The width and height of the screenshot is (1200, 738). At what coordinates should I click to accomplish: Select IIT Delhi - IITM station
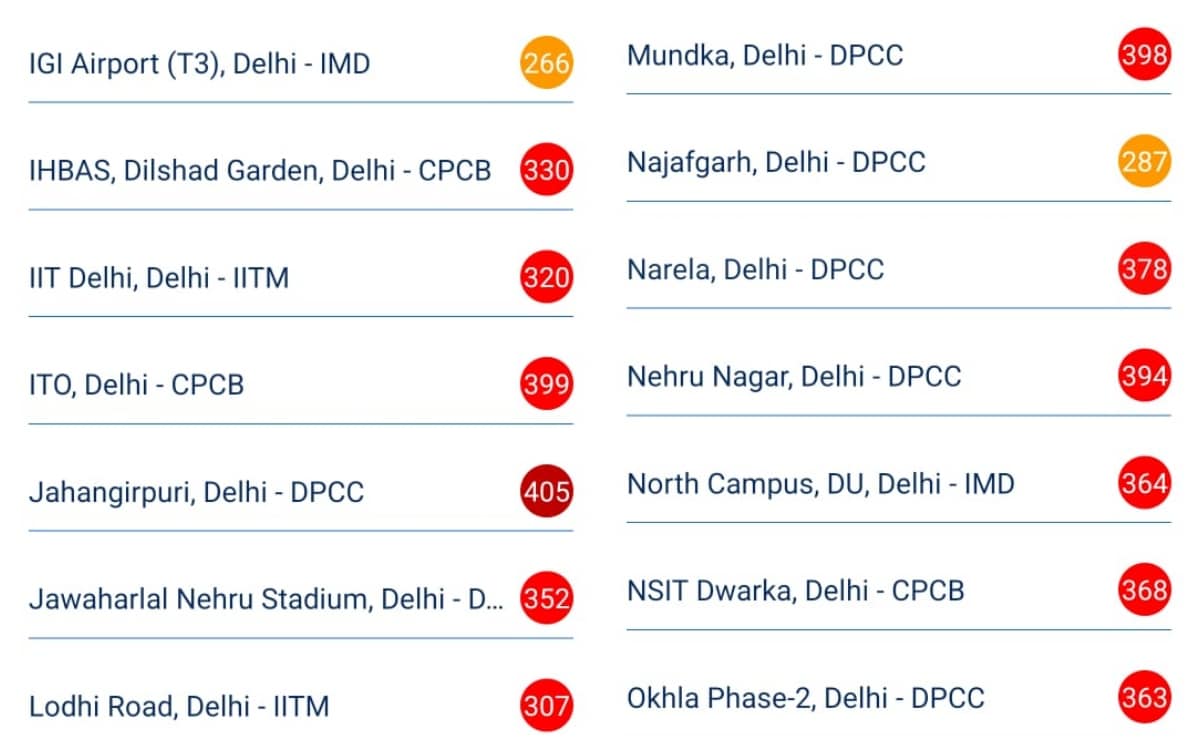click(159, 278)
